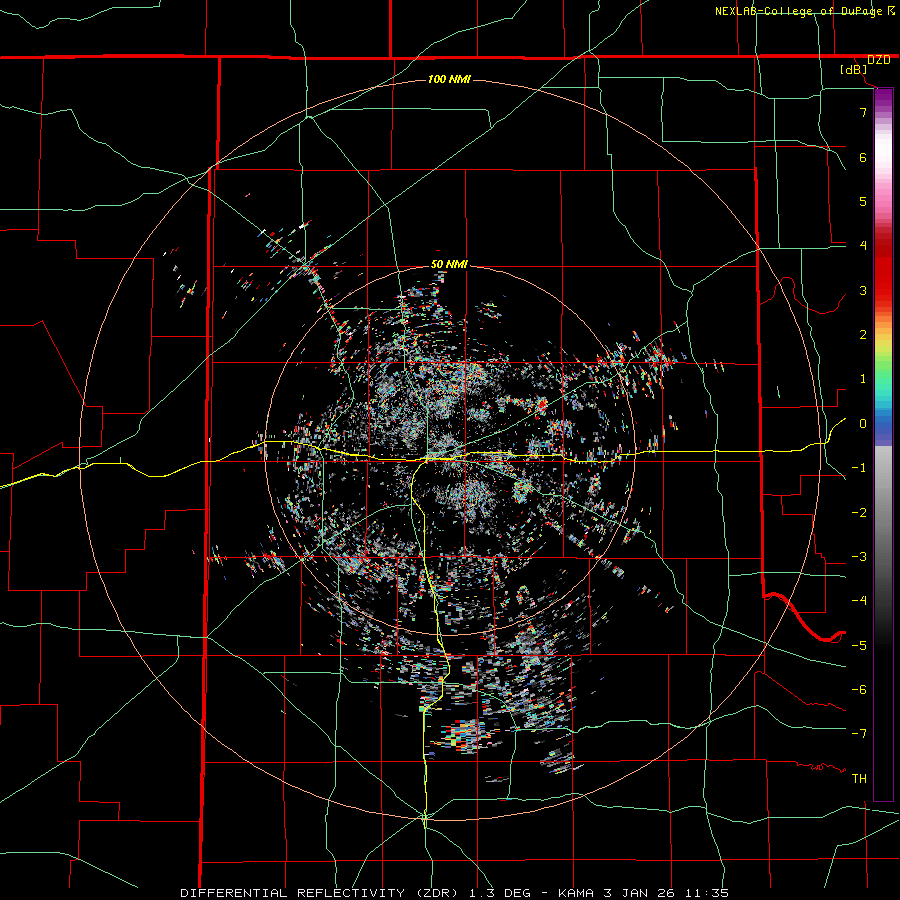Viewport: 900px width, 900px height.
Task: Click the 3 value on the dB scale
Action: 863,290
